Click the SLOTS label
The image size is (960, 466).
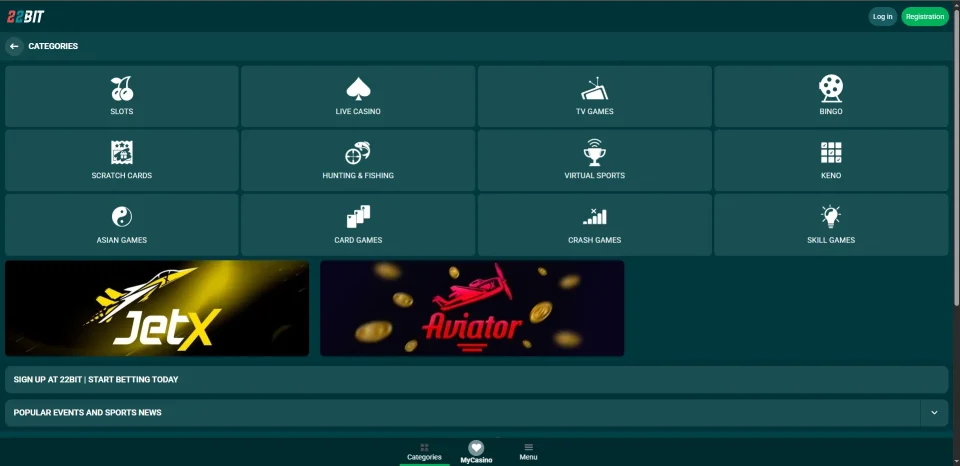point(122,111)
